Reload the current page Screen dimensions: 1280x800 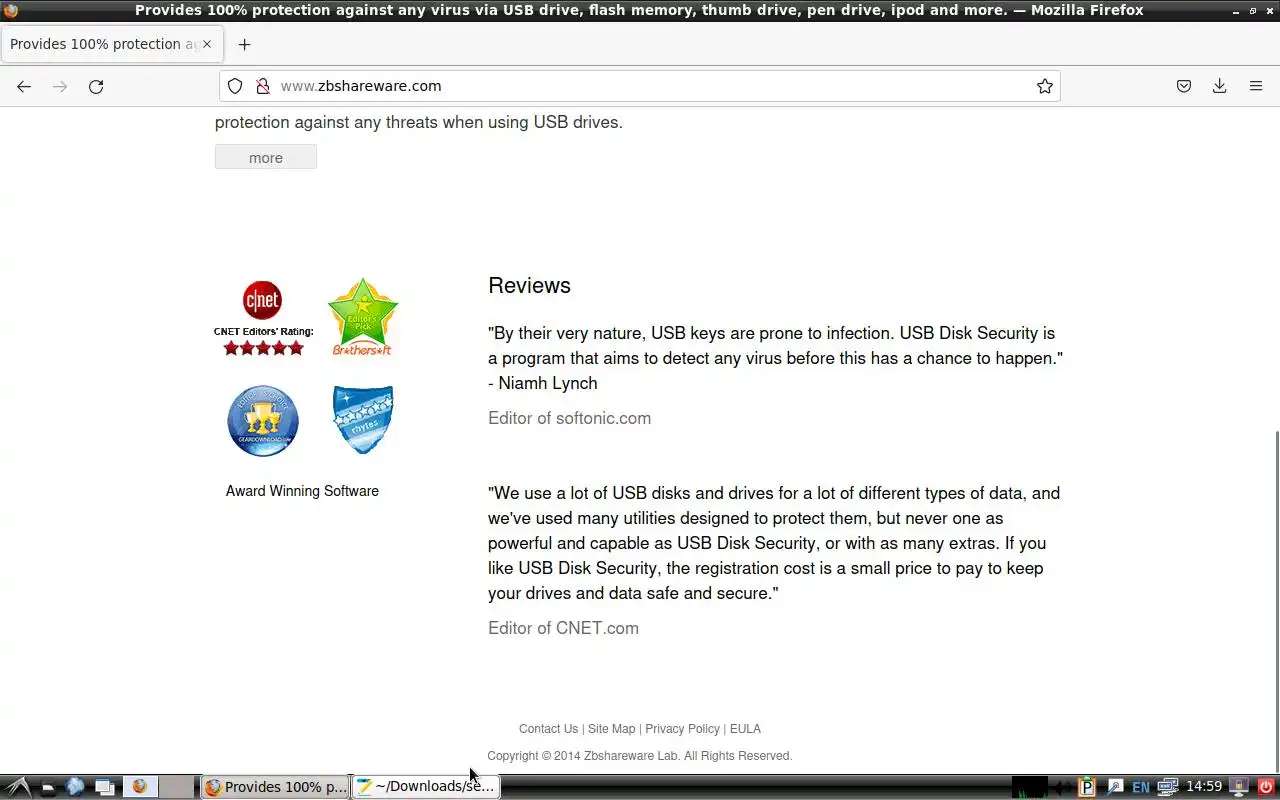point(96,86)
